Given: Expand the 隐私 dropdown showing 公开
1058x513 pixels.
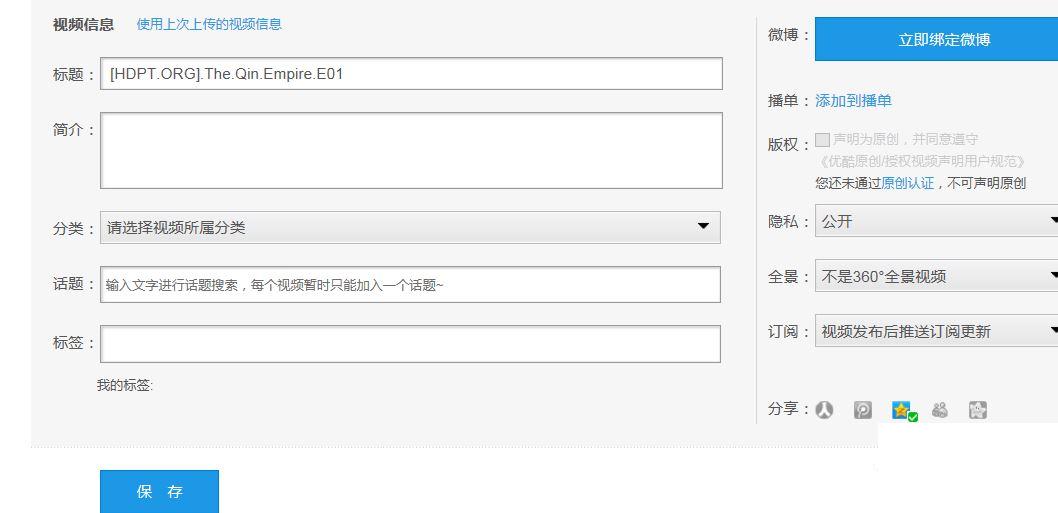Looking at the screenshot, I should pos(937,222).
